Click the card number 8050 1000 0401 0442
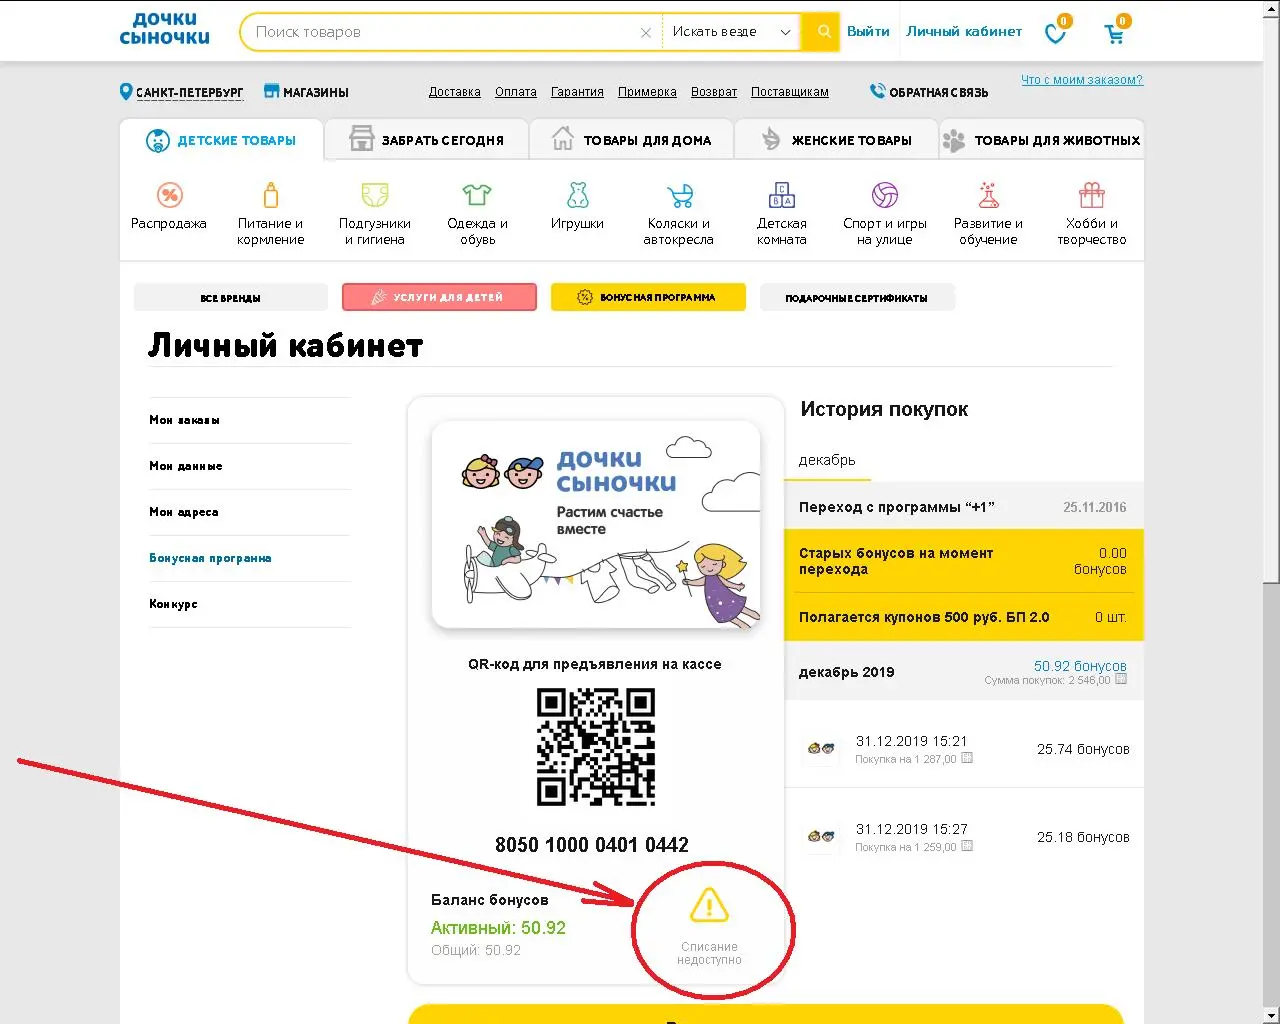This screenshot has width=1280, height=1024. pos(592,845)
